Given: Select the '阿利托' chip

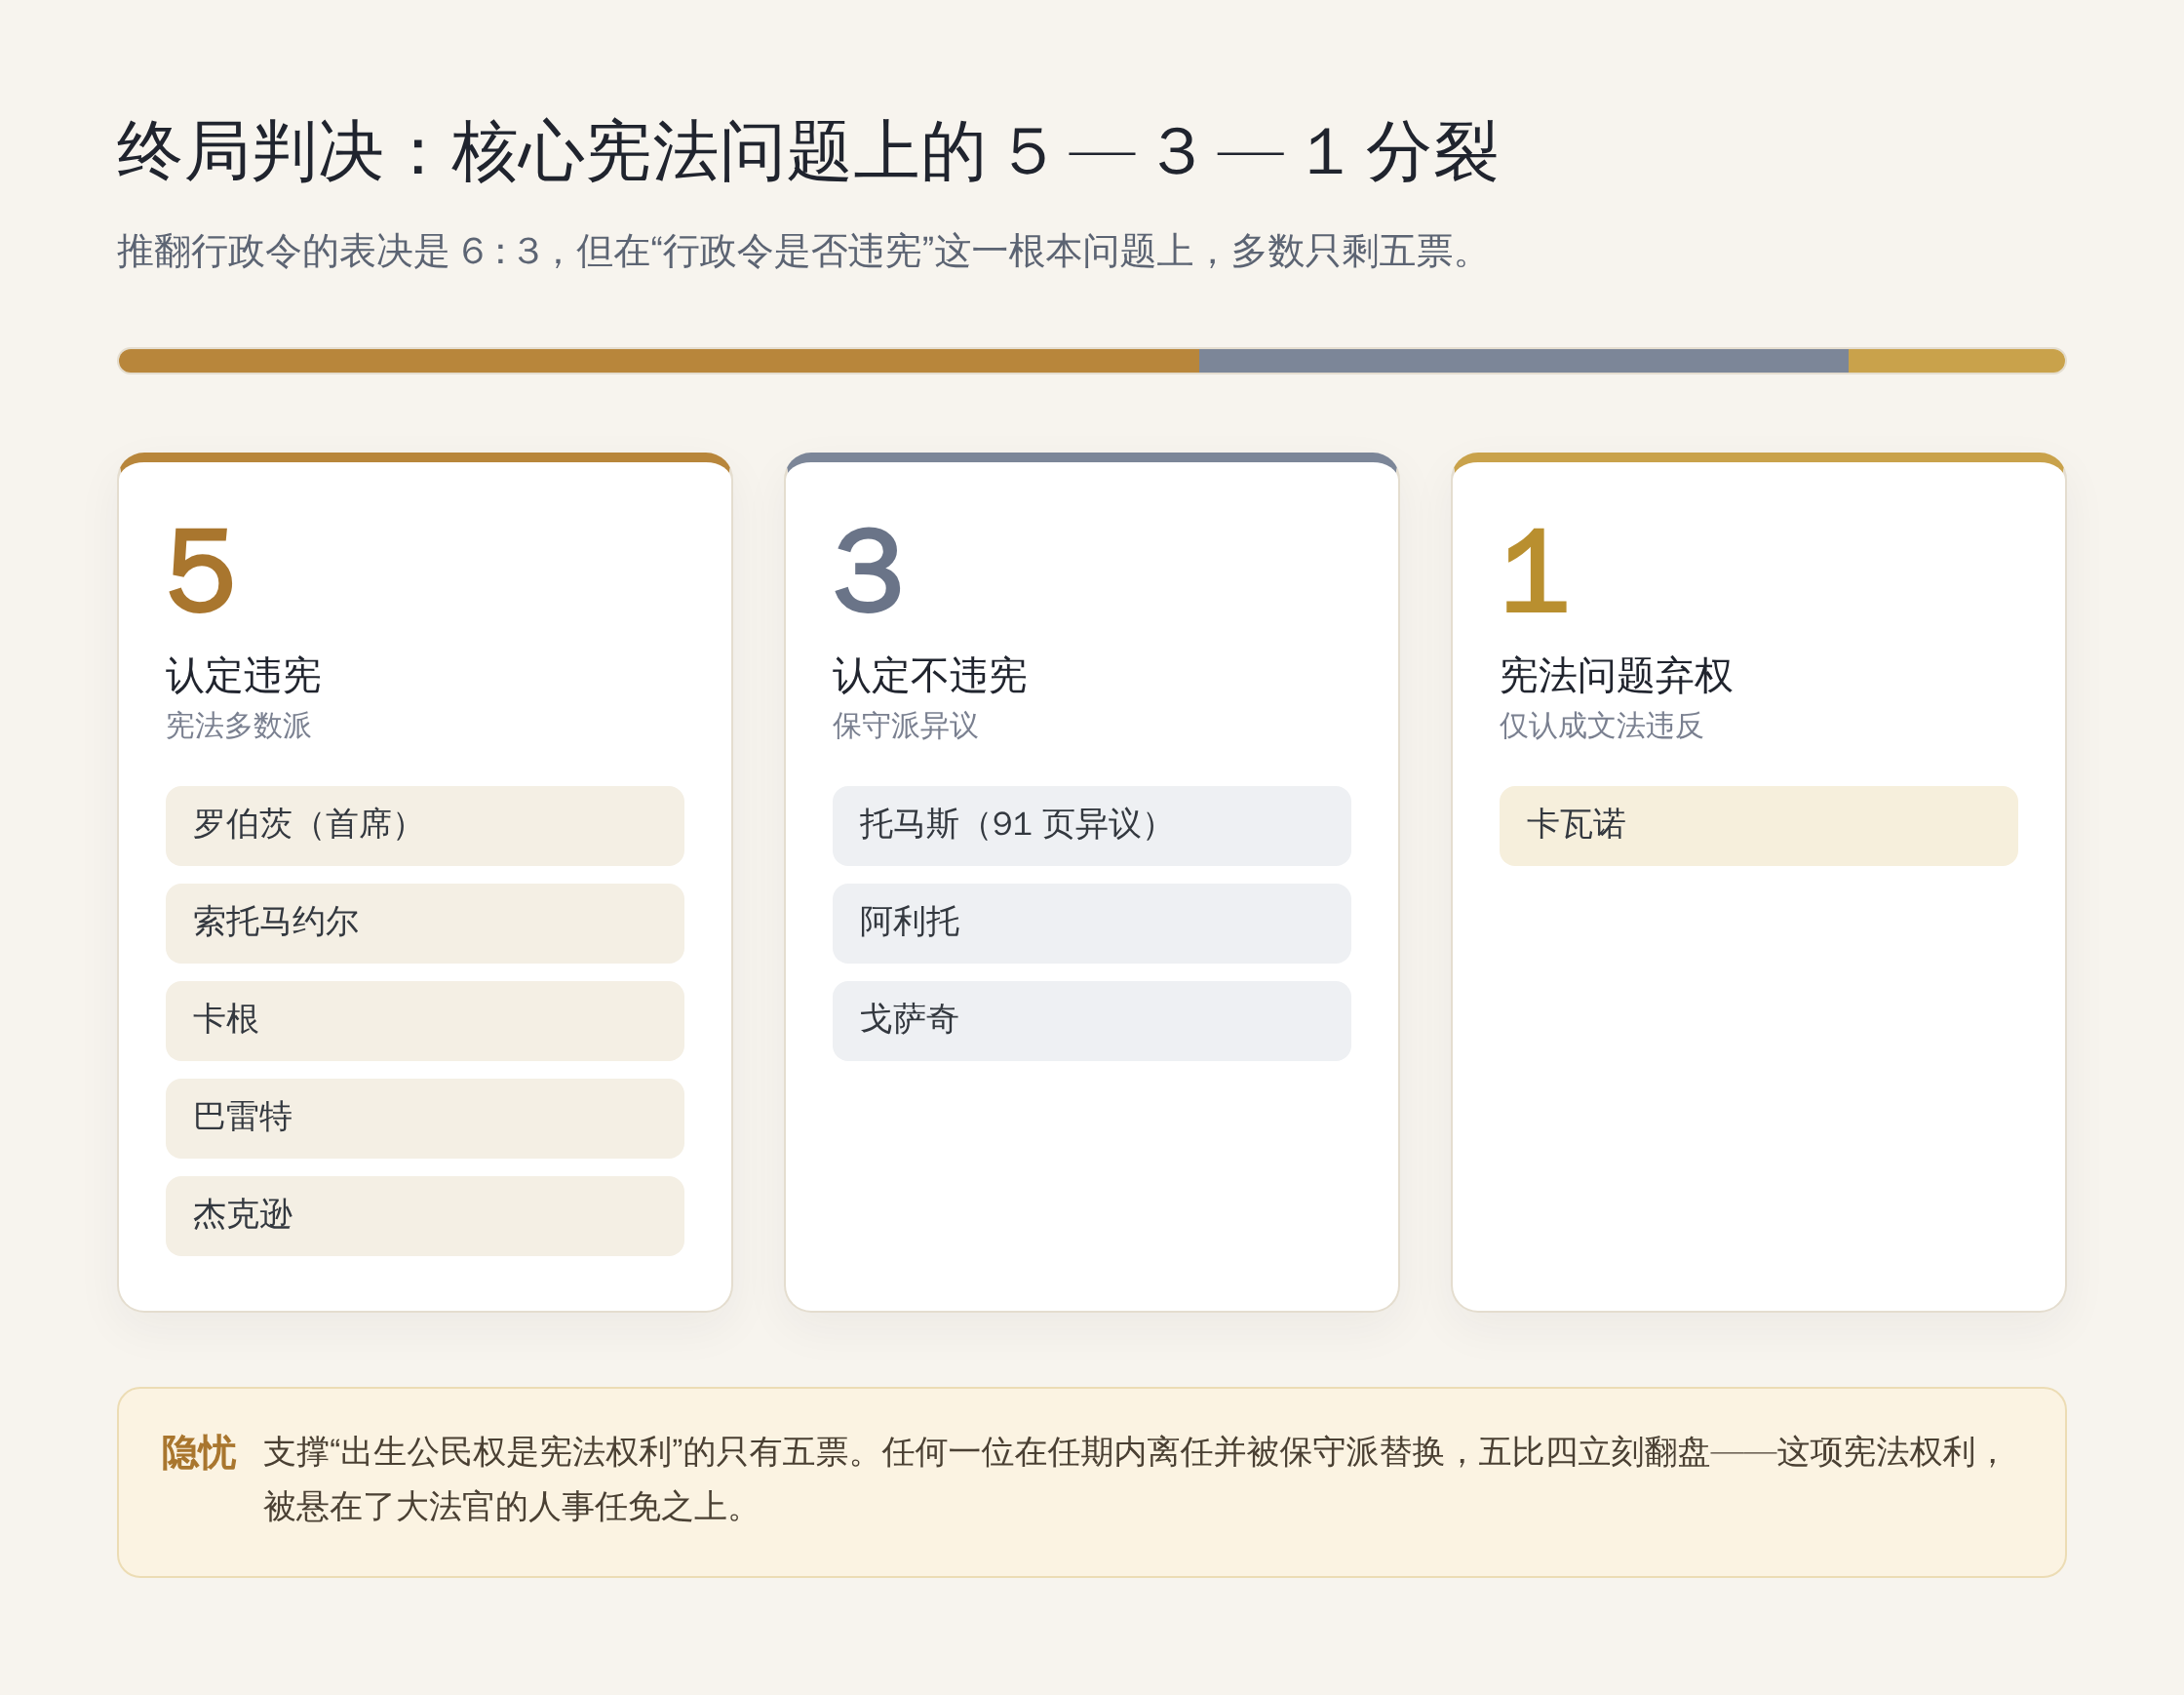Looking at the screenshot, I should pyautogui.click(x=1092, y=923).
